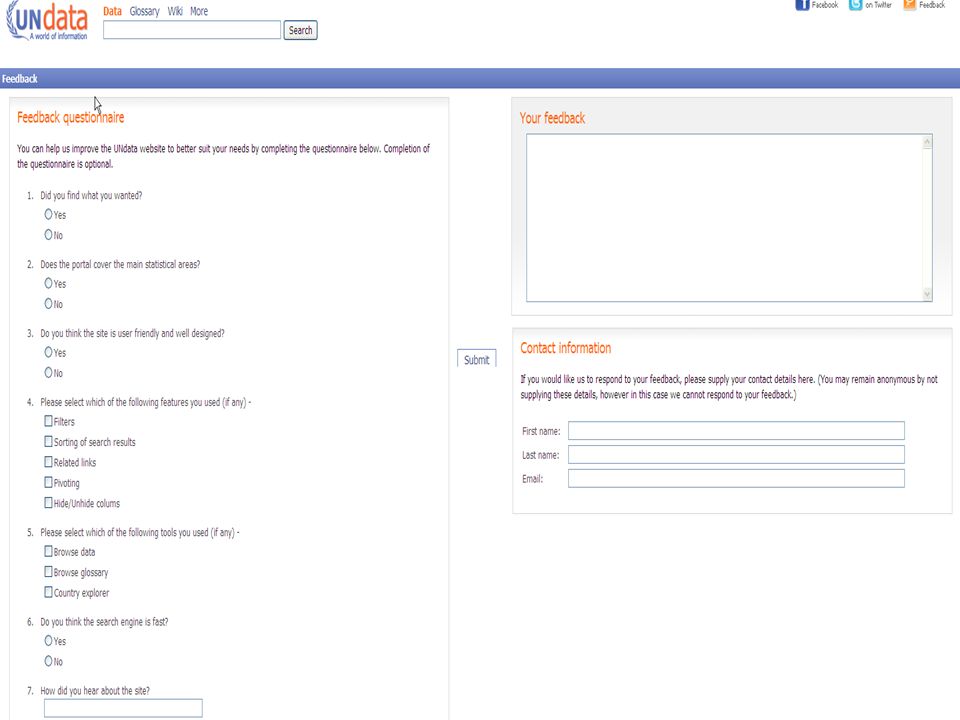Image resolution: width=960 pixels, height=720 pixels.
Task: Click the Last name input field
Action: tap(736, 454)
